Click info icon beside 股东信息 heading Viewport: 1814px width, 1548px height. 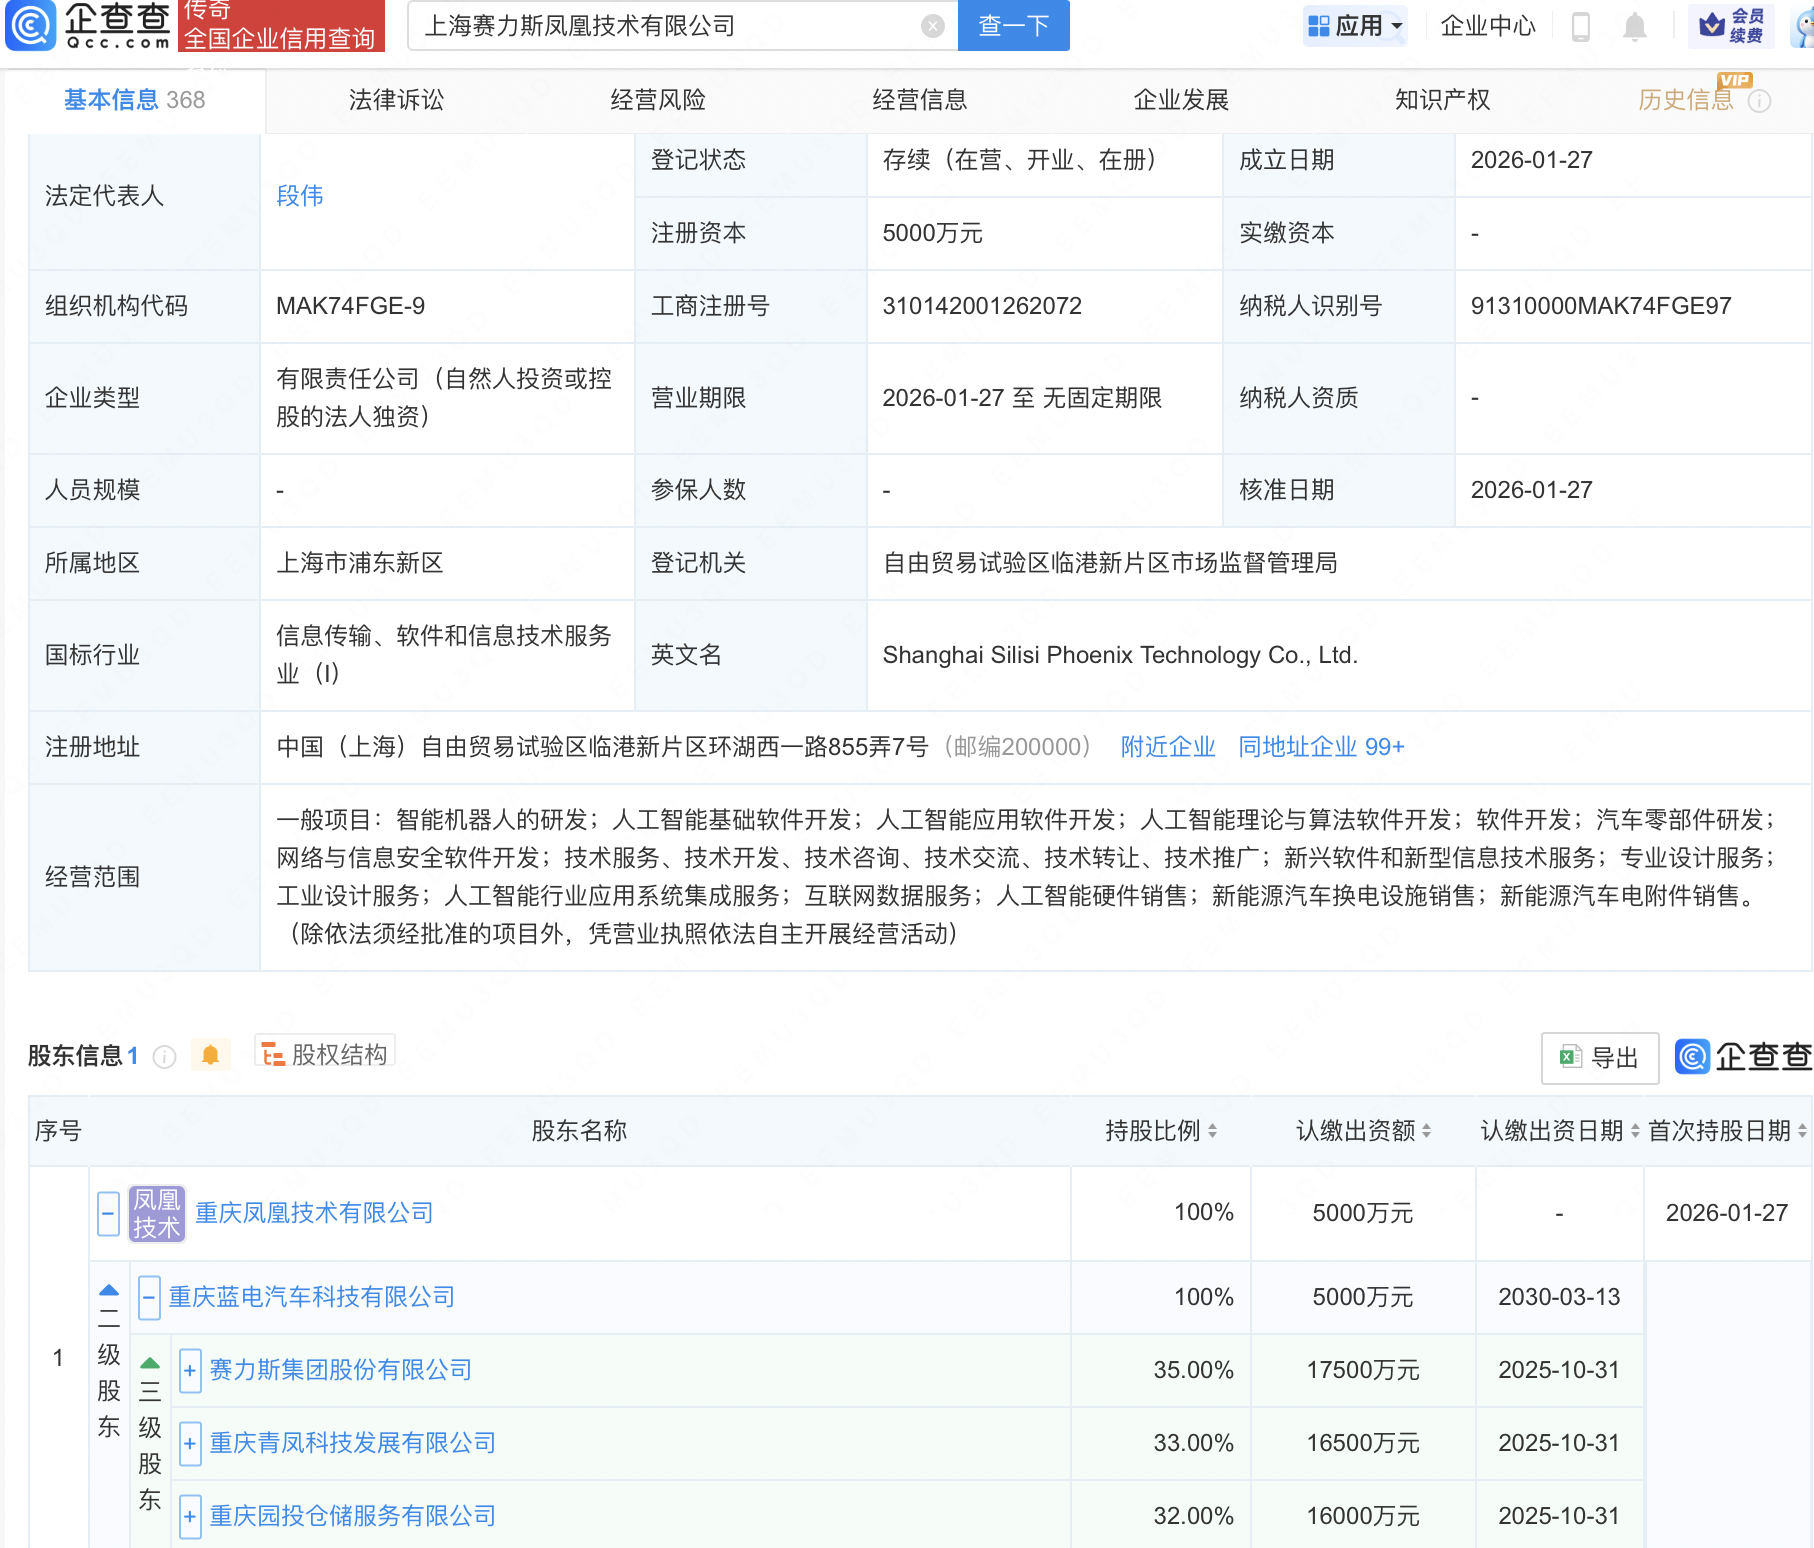pos(165,1057)
